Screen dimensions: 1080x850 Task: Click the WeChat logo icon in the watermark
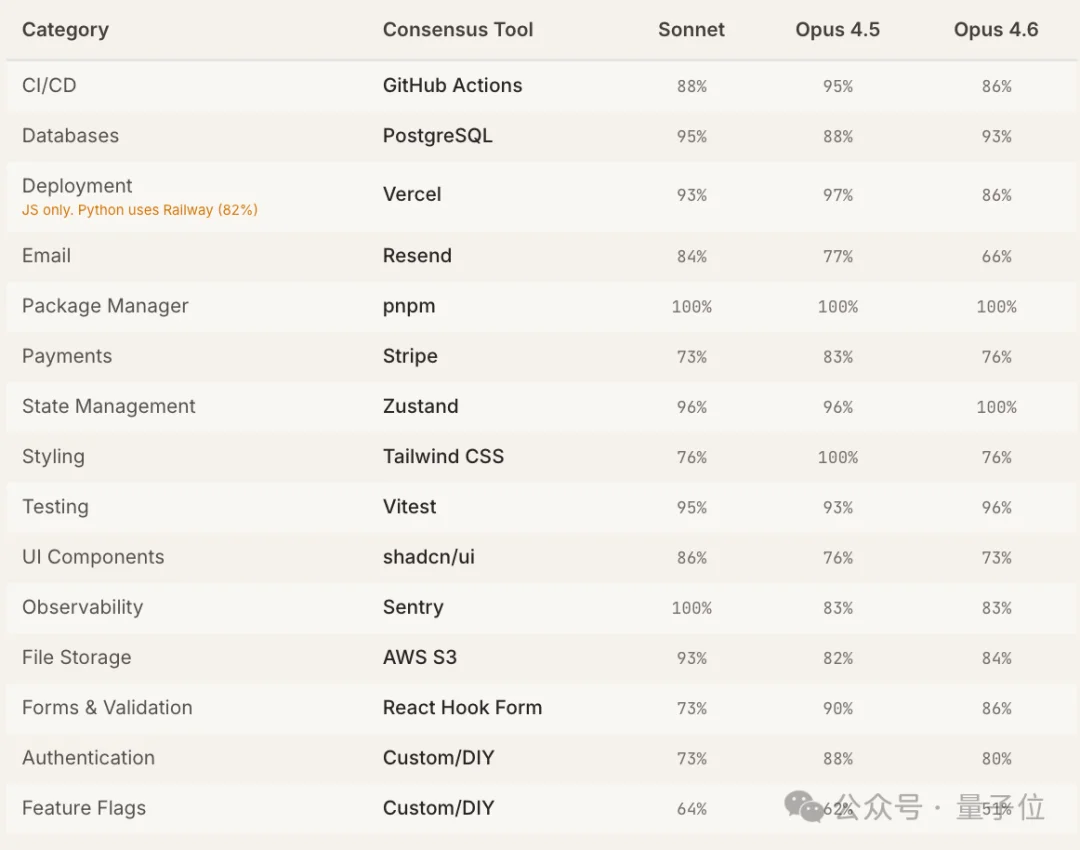[x=805, y=806]
